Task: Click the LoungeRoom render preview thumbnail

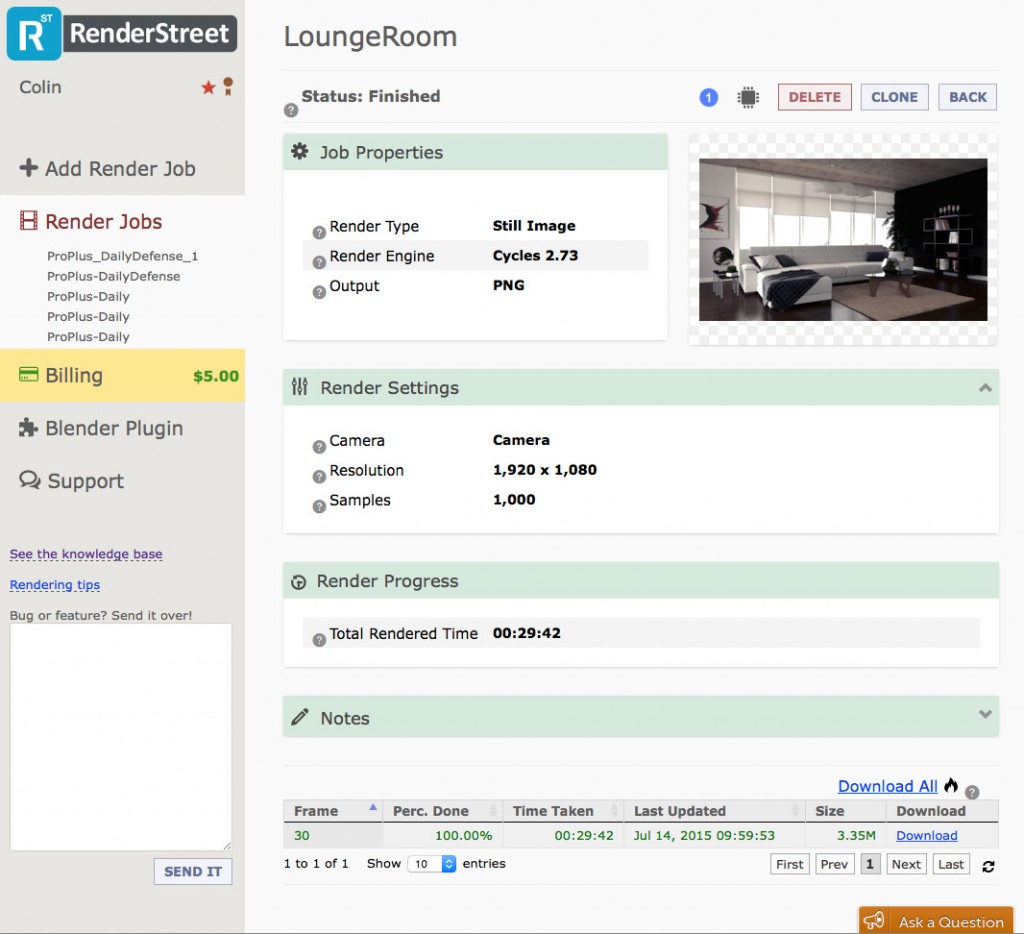Action: [x=843, y=240]
